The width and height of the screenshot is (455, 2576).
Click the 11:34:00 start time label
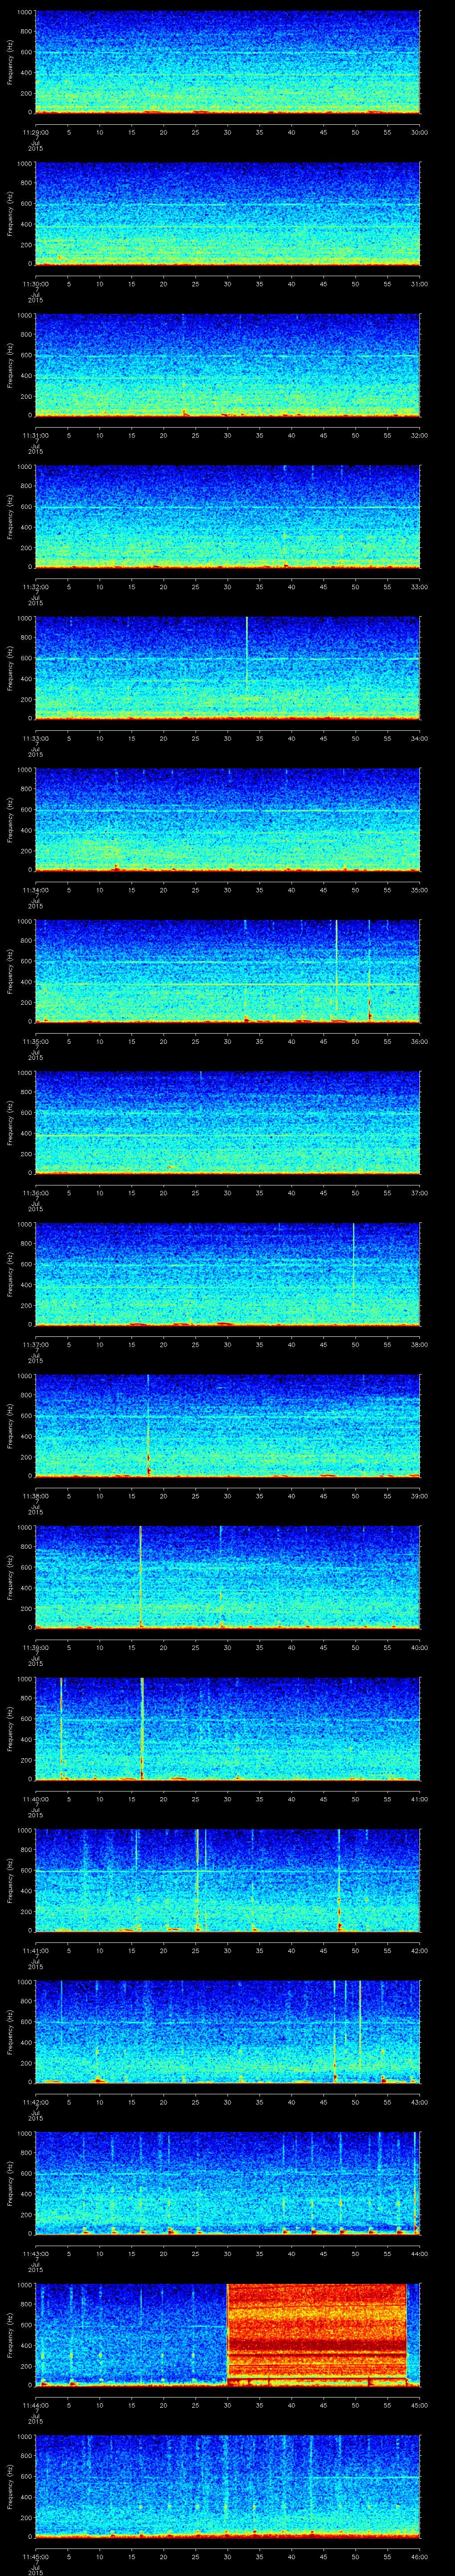click(35, 890)
